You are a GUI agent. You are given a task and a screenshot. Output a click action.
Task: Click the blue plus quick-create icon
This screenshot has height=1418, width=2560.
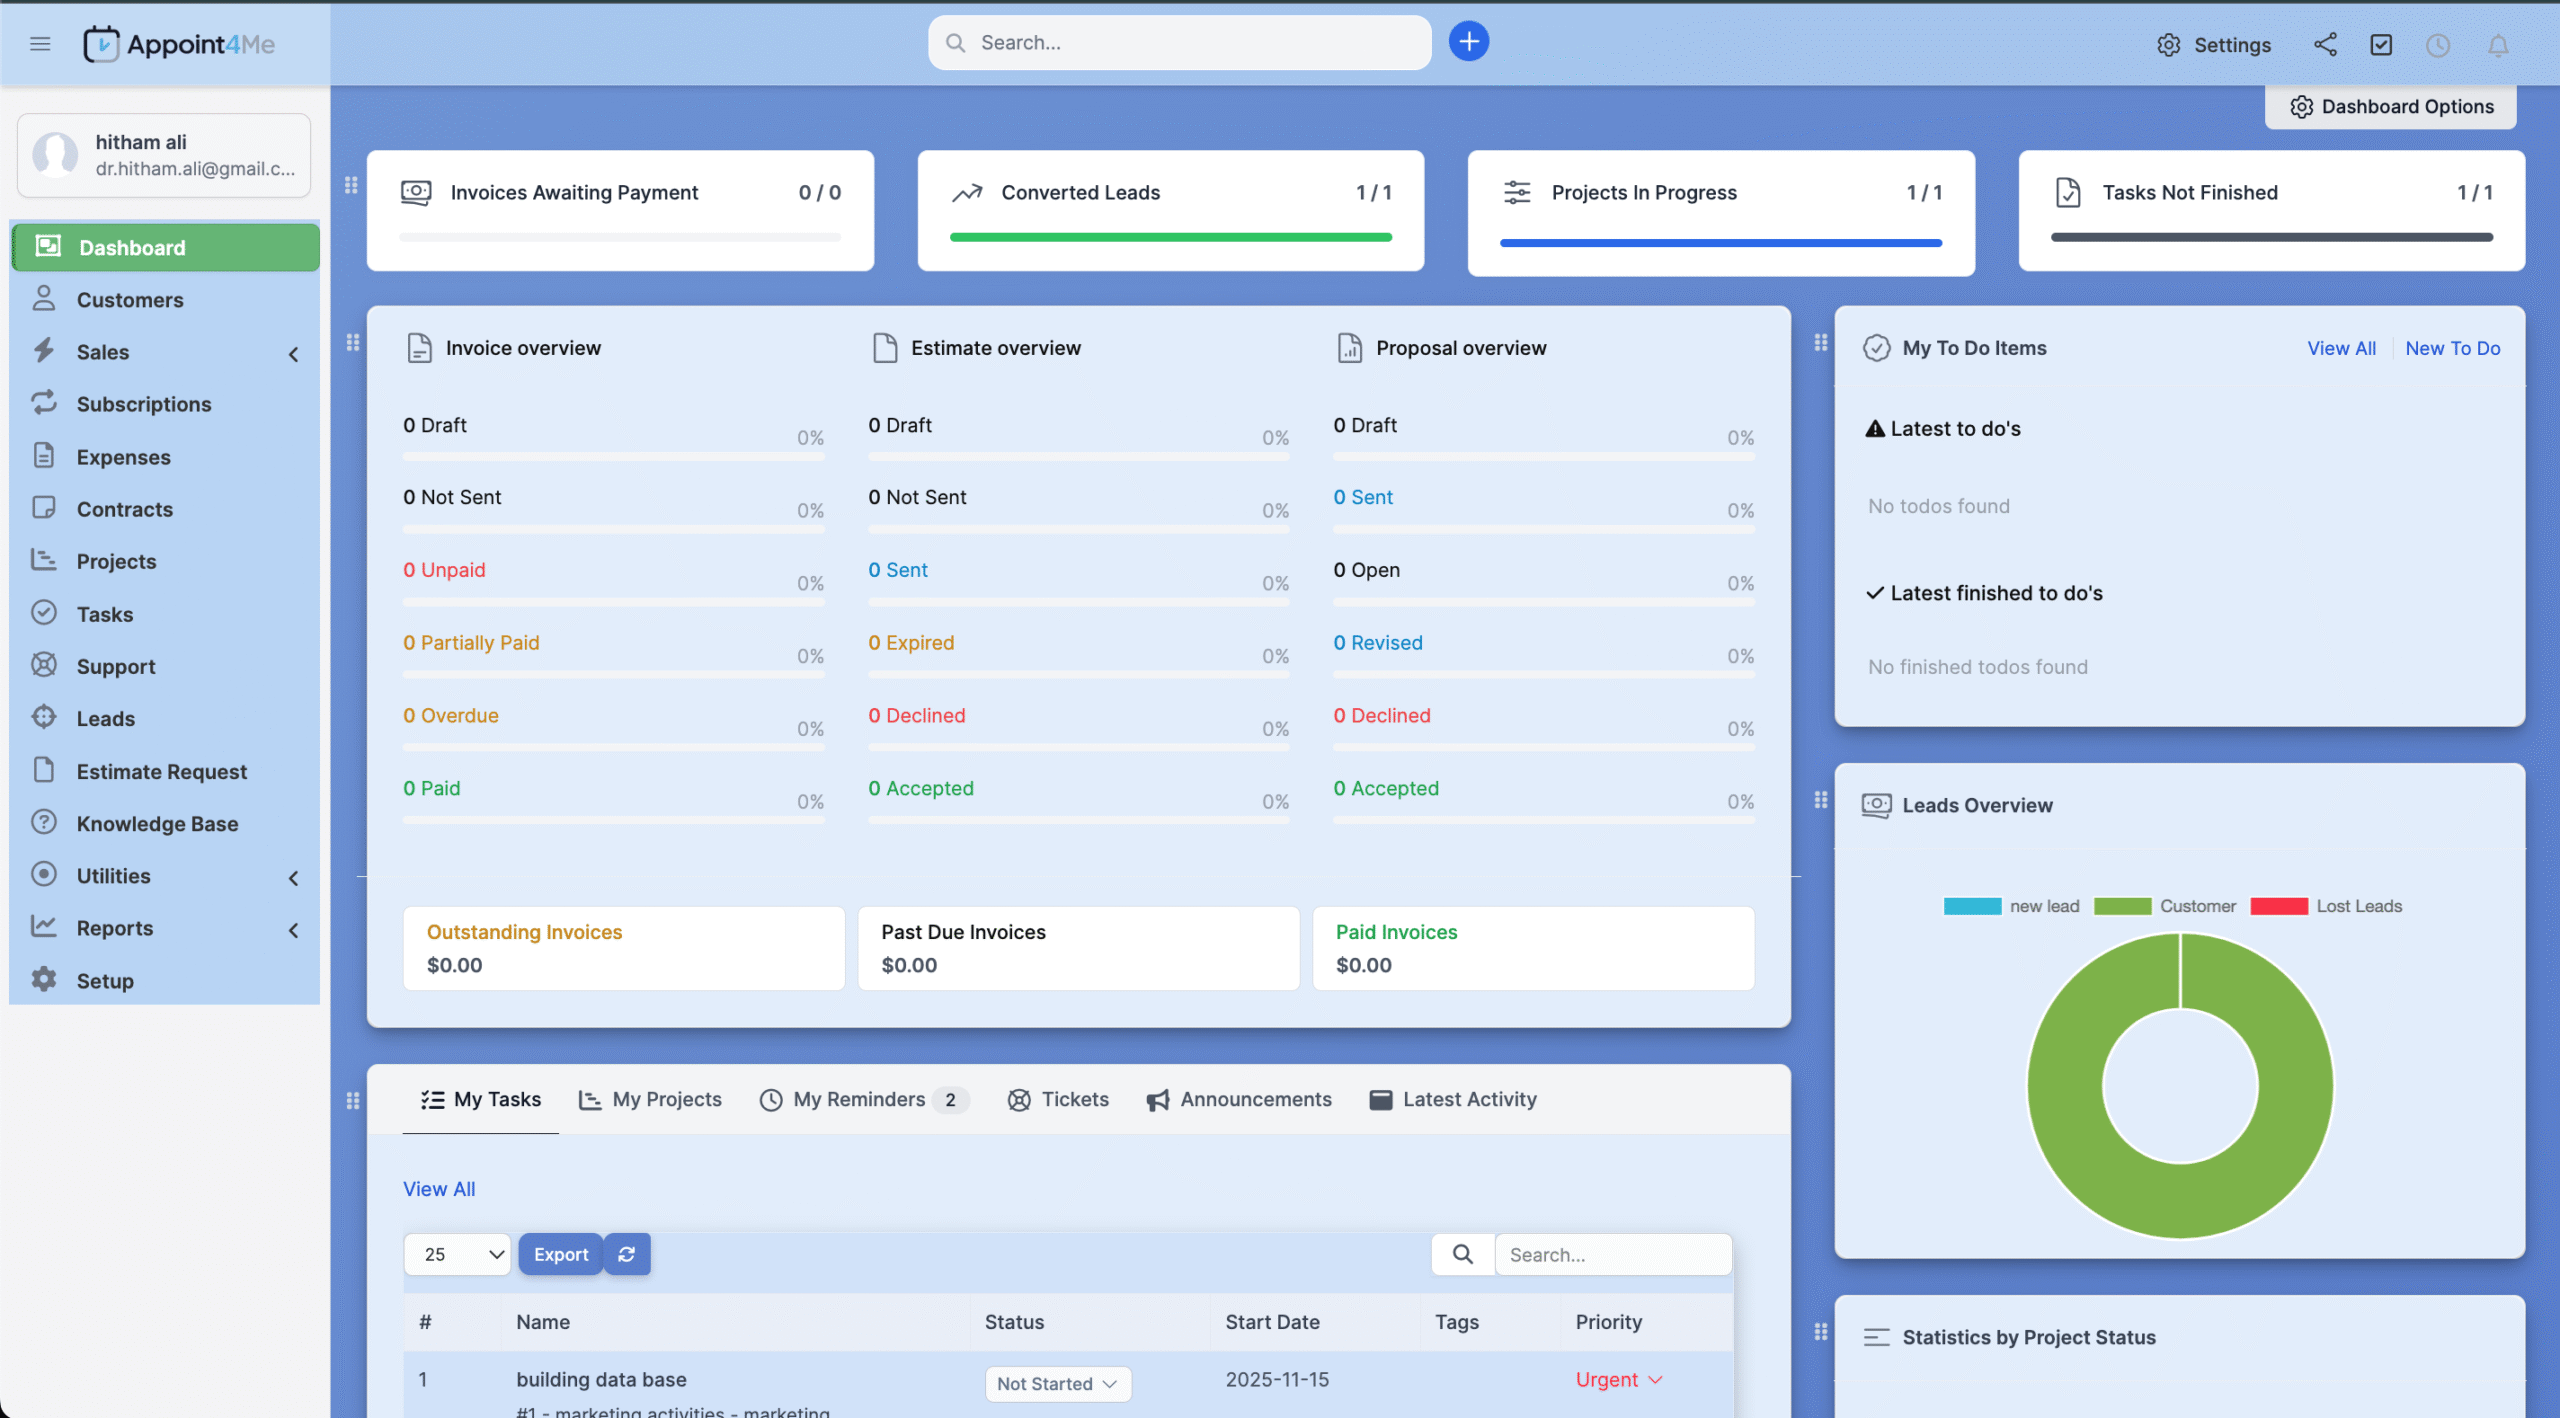(x=1468, y=42)
